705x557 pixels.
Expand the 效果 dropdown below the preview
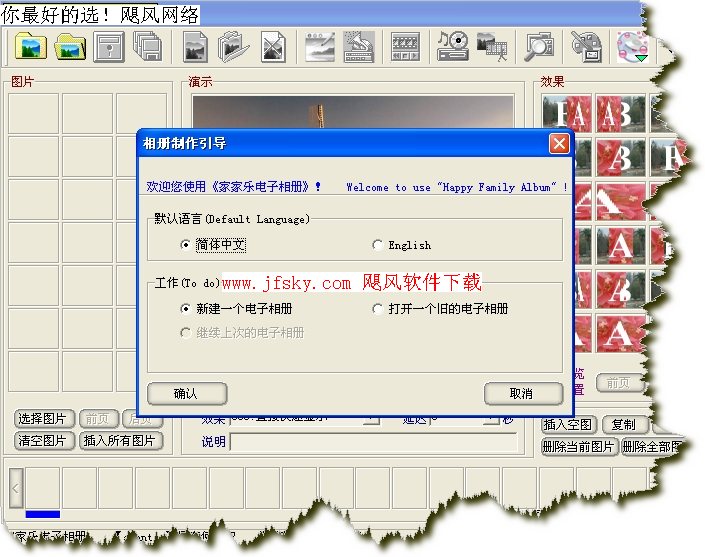(x=371, y=420)
